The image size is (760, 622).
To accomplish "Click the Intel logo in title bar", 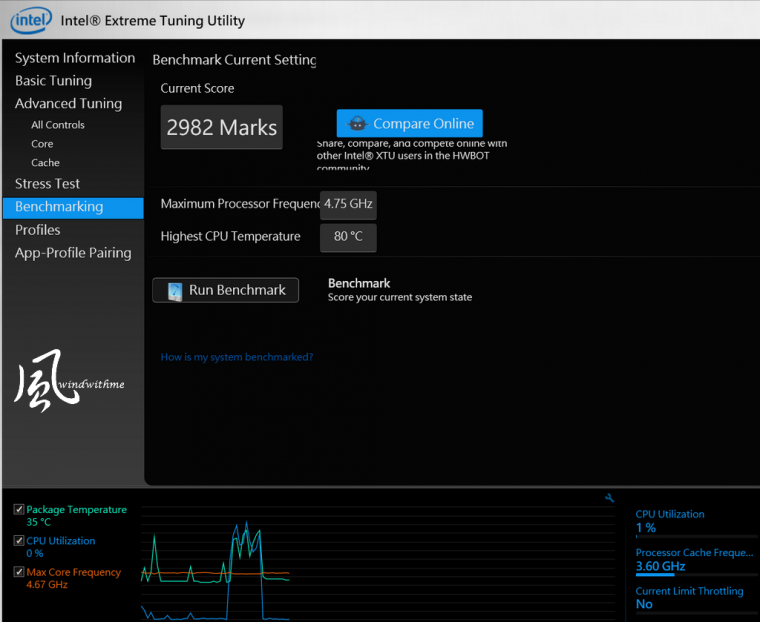I will (31, 21).
